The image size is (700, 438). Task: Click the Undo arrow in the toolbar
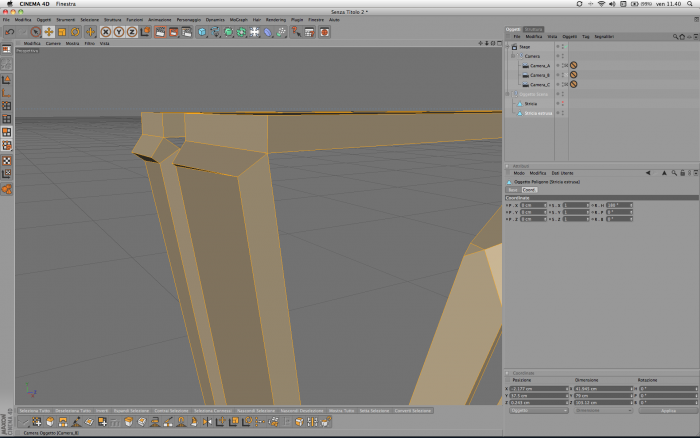click(x=9, y=32)
